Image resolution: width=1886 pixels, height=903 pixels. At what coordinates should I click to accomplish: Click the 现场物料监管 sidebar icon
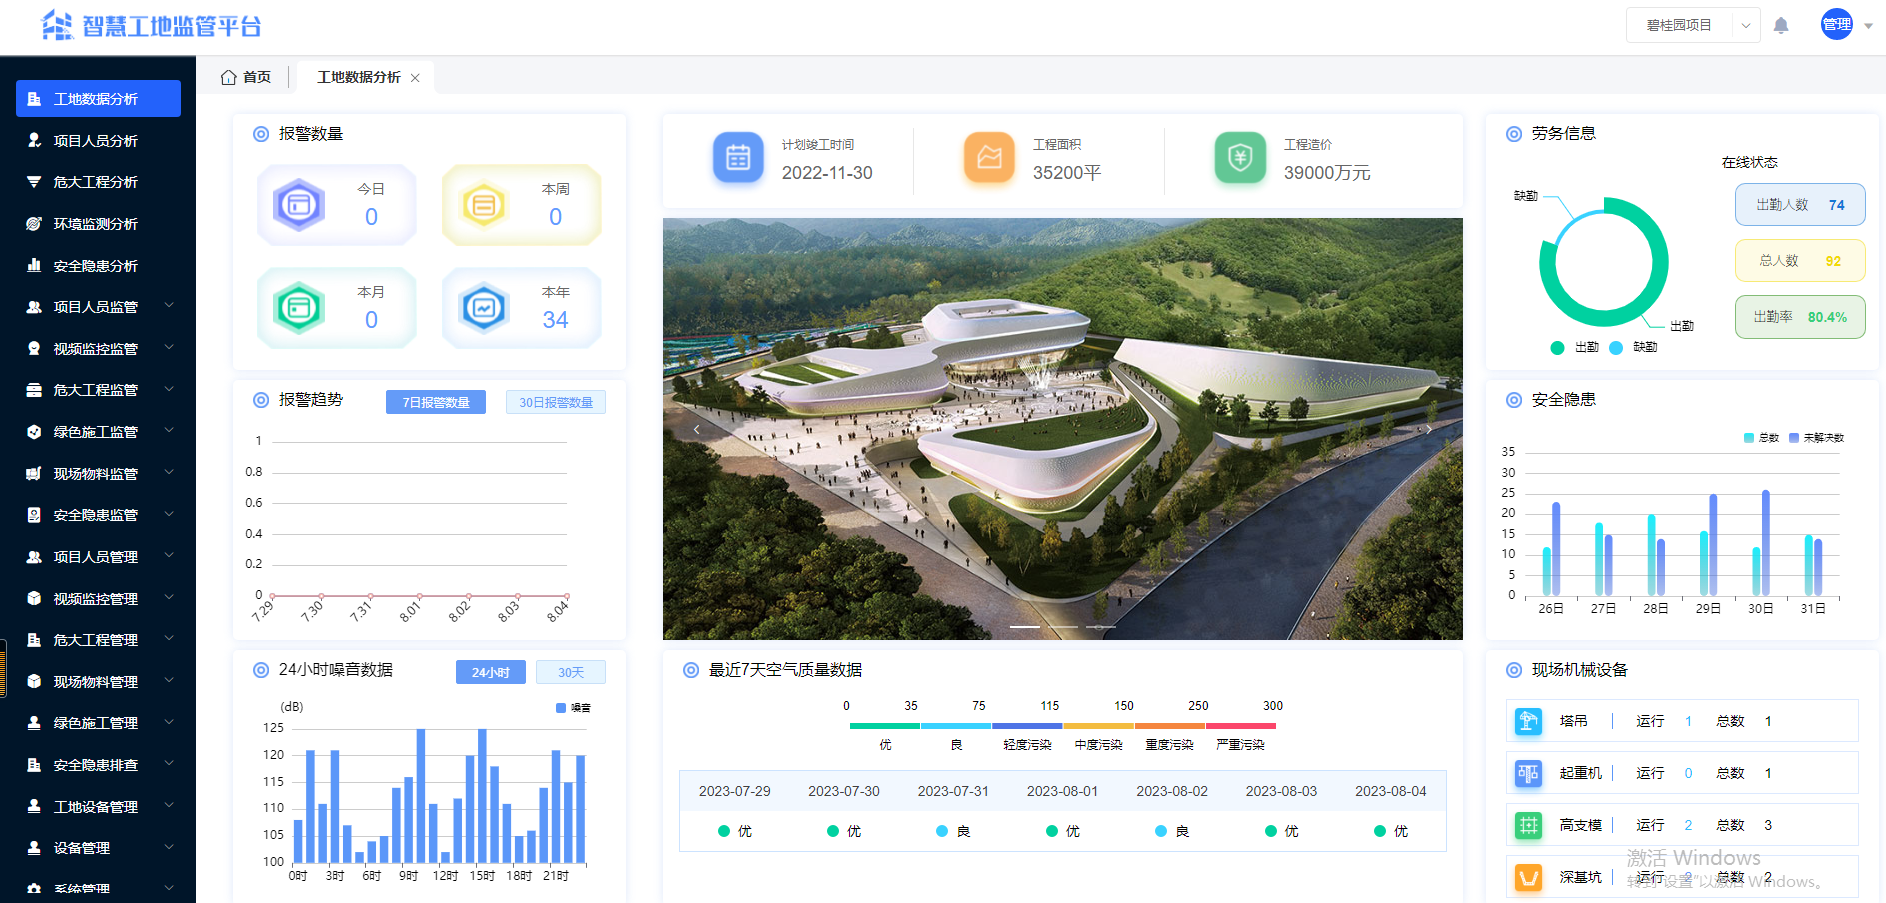click(34, 473)
